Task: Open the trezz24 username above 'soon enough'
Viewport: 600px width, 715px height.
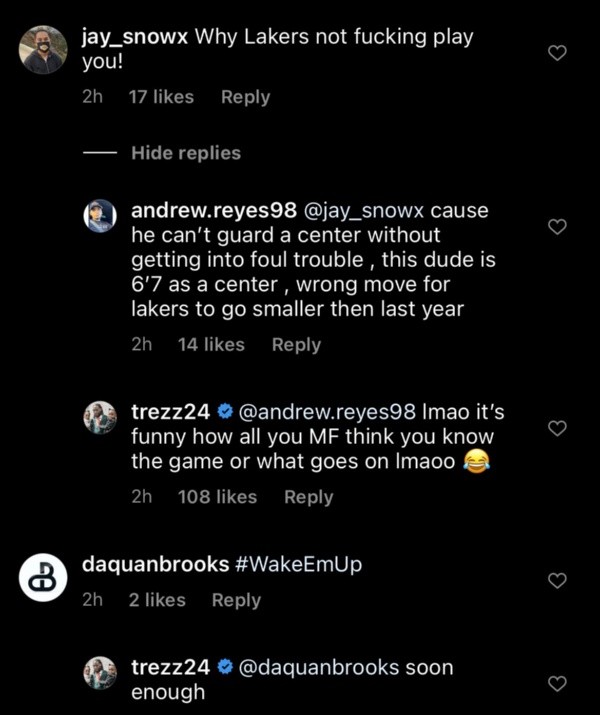Action: 168,667
